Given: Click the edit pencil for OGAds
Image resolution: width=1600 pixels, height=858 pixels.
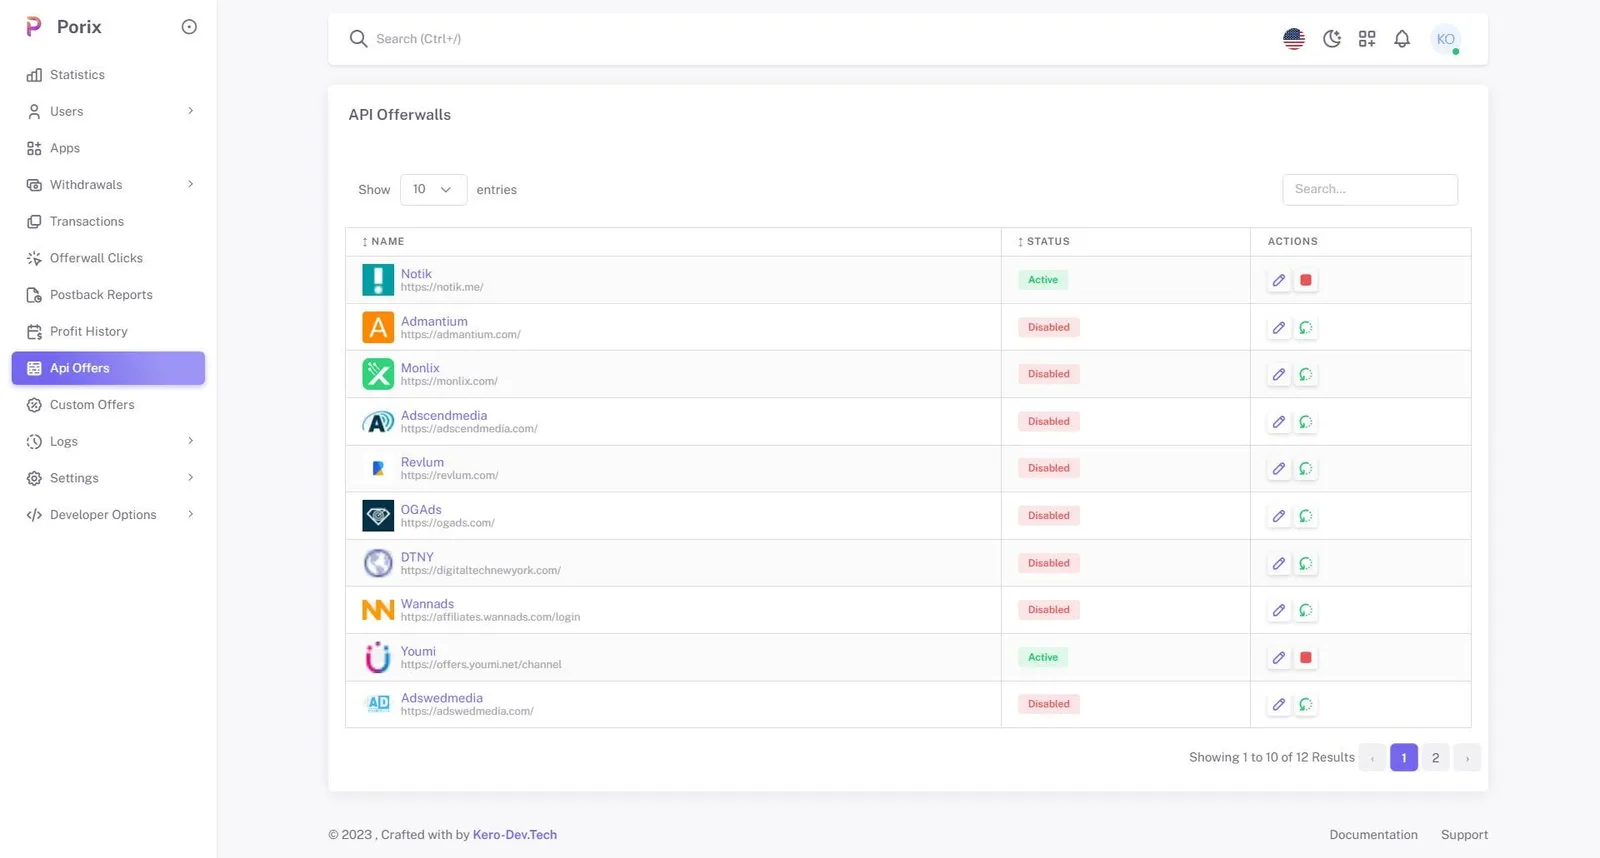Looking at the screenshot, I should click(x=1279, y=516).
